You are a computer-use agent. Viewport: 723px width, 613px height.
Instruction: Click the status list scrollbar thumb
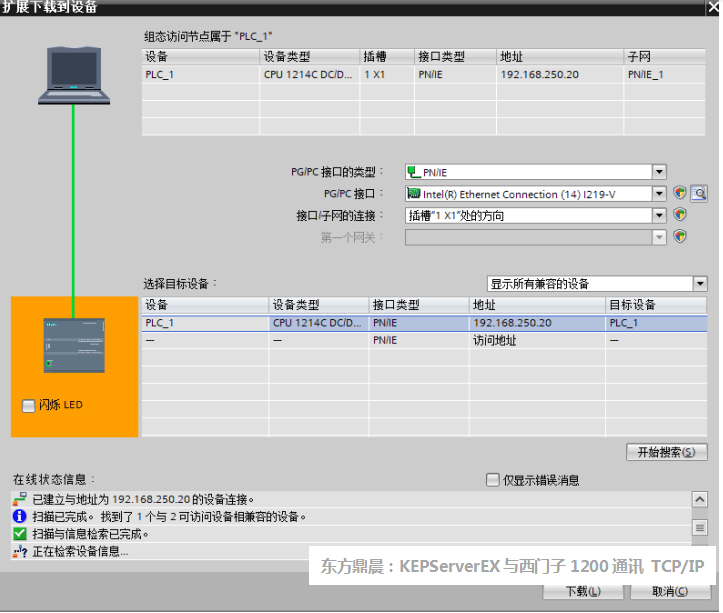point(700,528)
